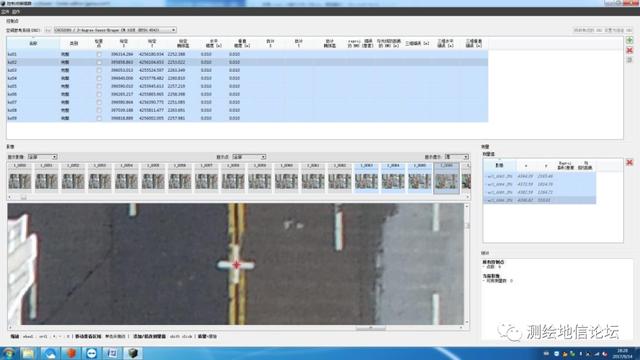
Task: Click the orange shield icon on the taskbar
Action: point(71,353)
